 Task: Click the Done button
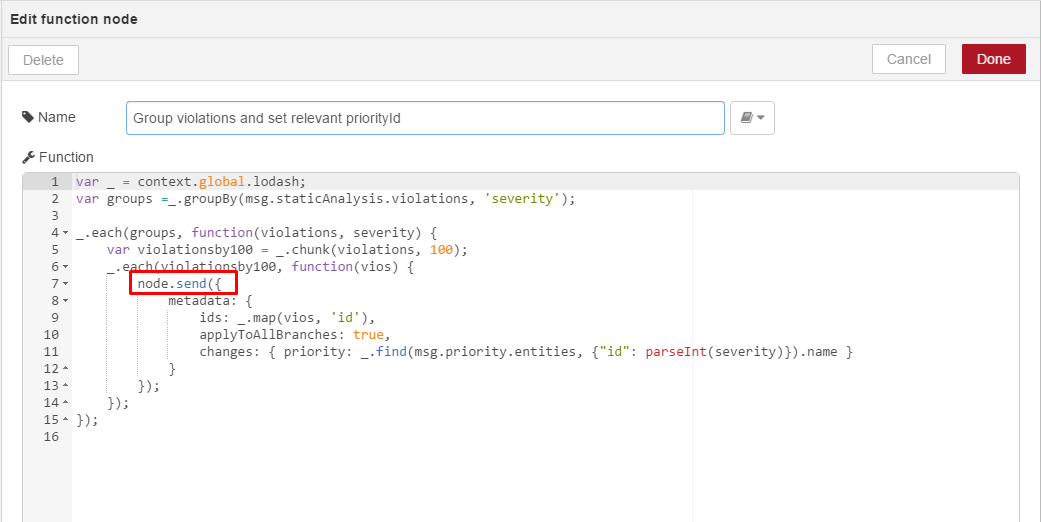pyautogui.click(x=993, y=59)
